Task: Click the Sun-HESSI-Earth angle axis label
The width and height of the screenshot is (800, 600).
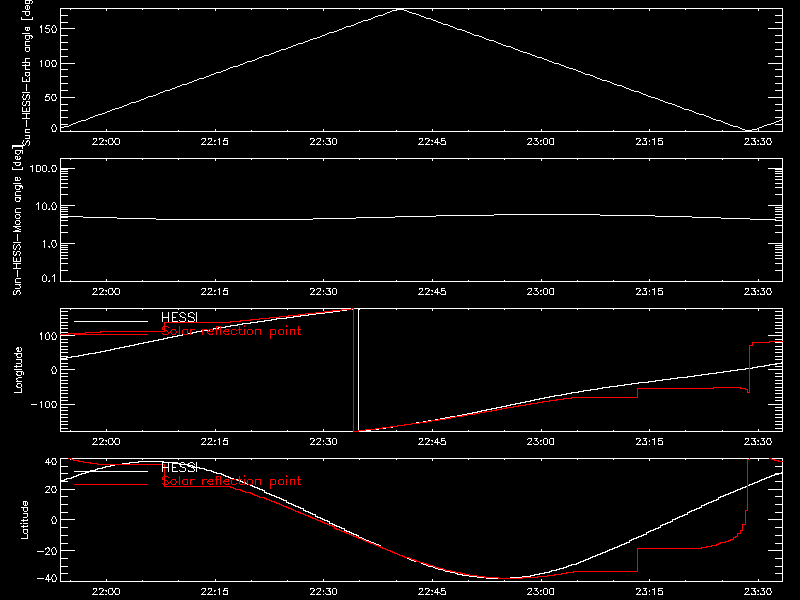Action: (27, 72)
